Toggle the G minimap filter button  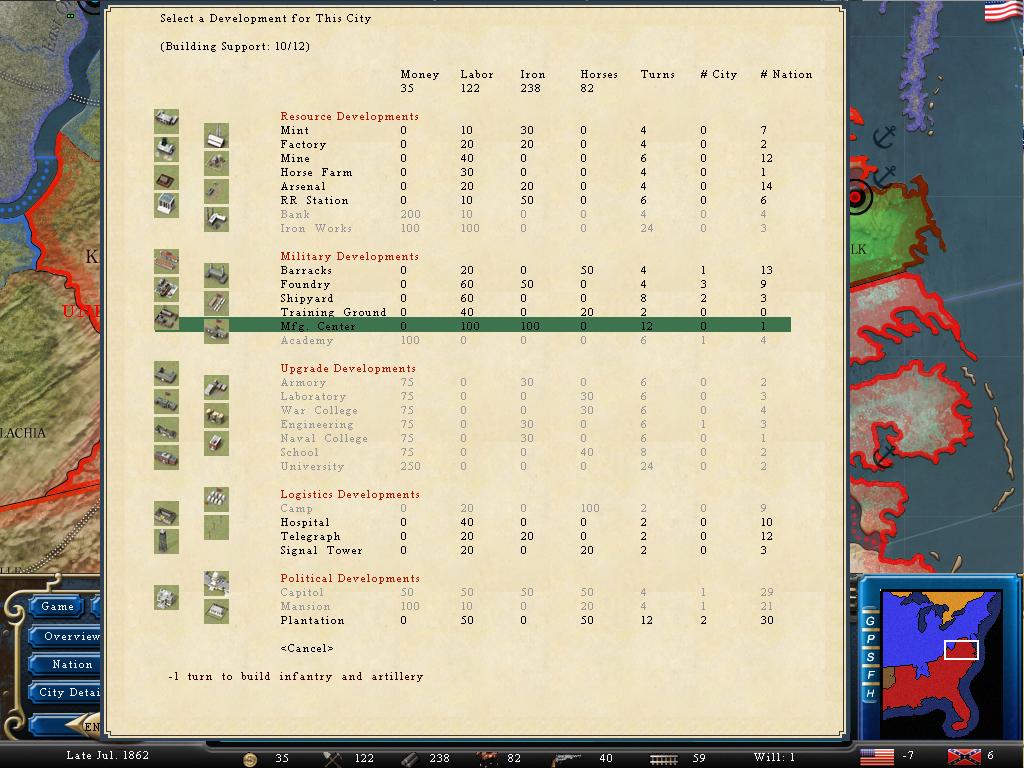[870, 620]
